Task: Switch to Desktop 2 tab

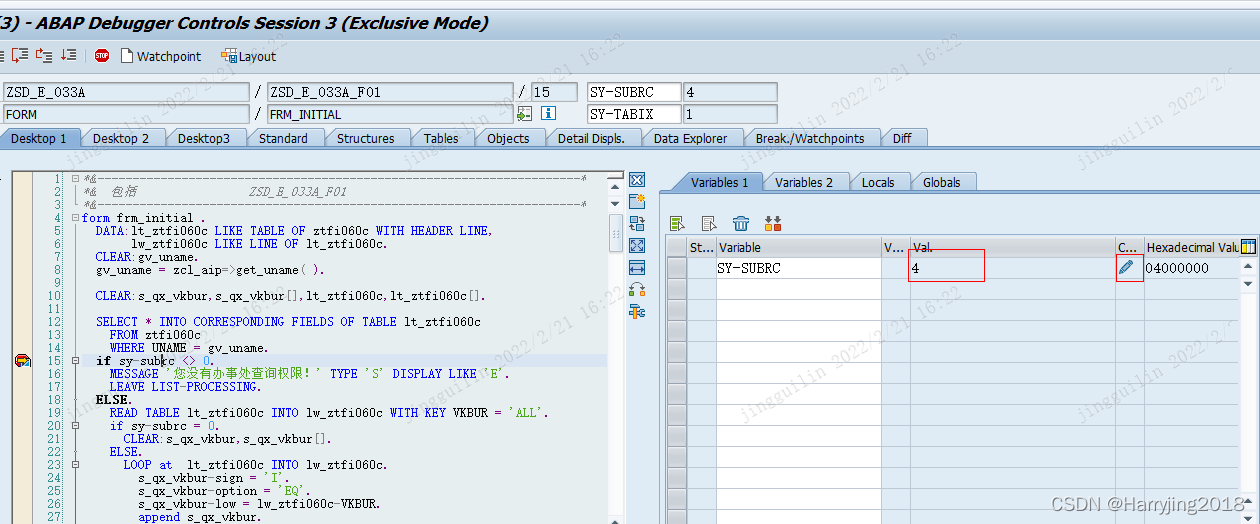Action: click(121, 138)
